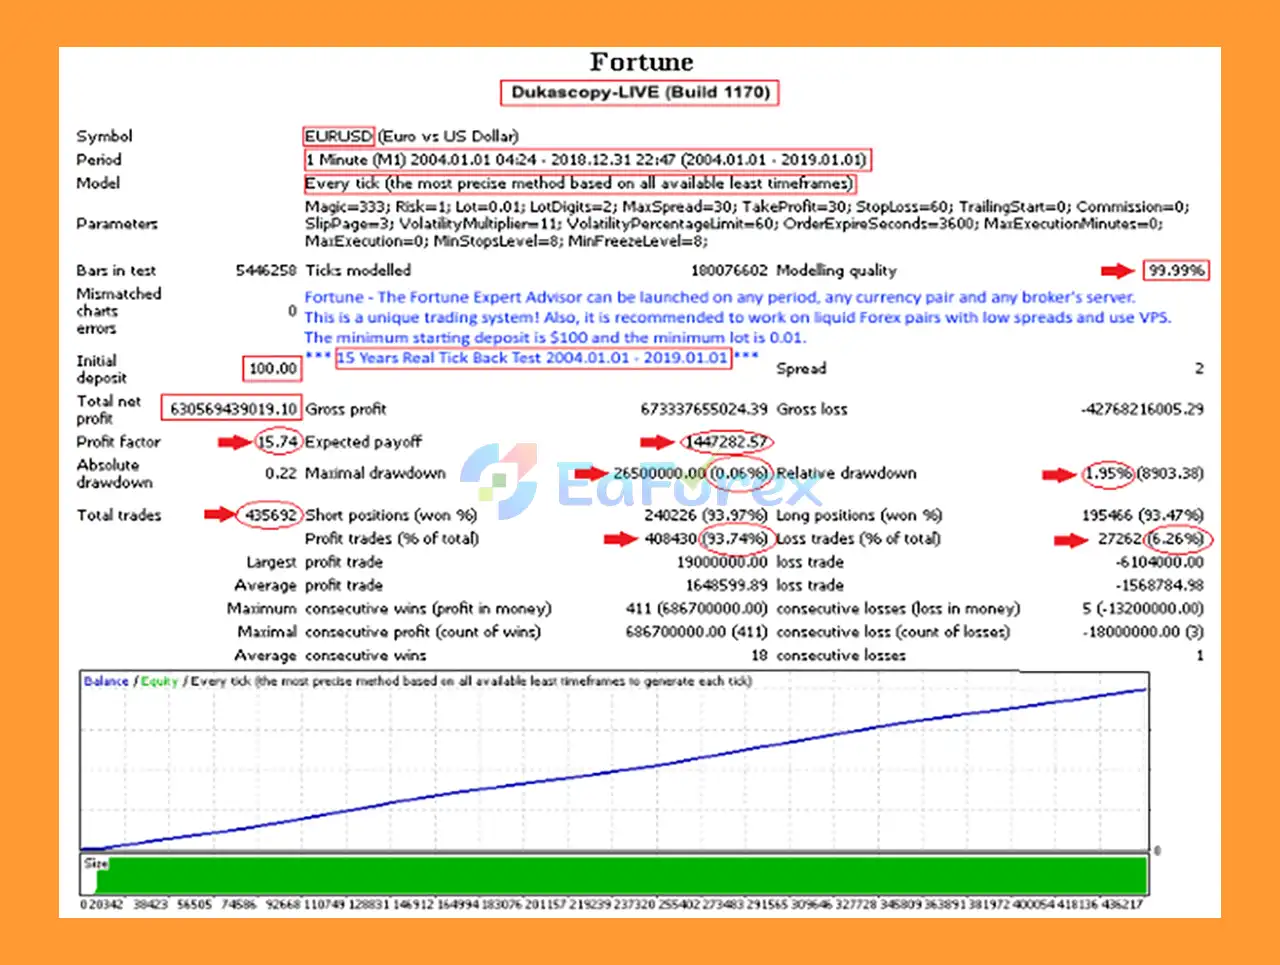Toggle the Balance legend label on the chart
The width and height of the screenshot is (1280, 965).
pyautogui.click(x=104, y=681)
